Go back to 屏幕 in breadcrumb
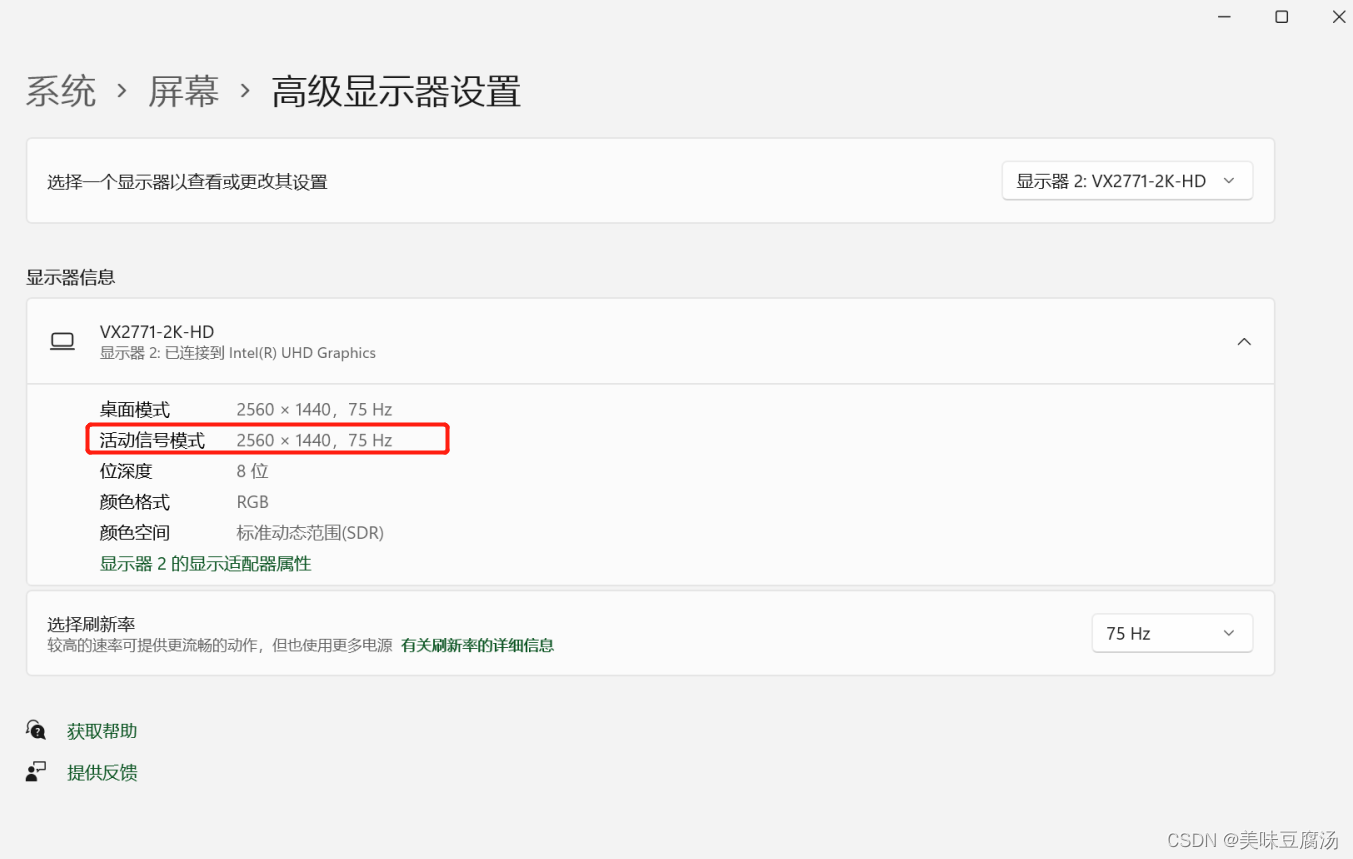Screen dimensions: 1353x859 (184, 91)
